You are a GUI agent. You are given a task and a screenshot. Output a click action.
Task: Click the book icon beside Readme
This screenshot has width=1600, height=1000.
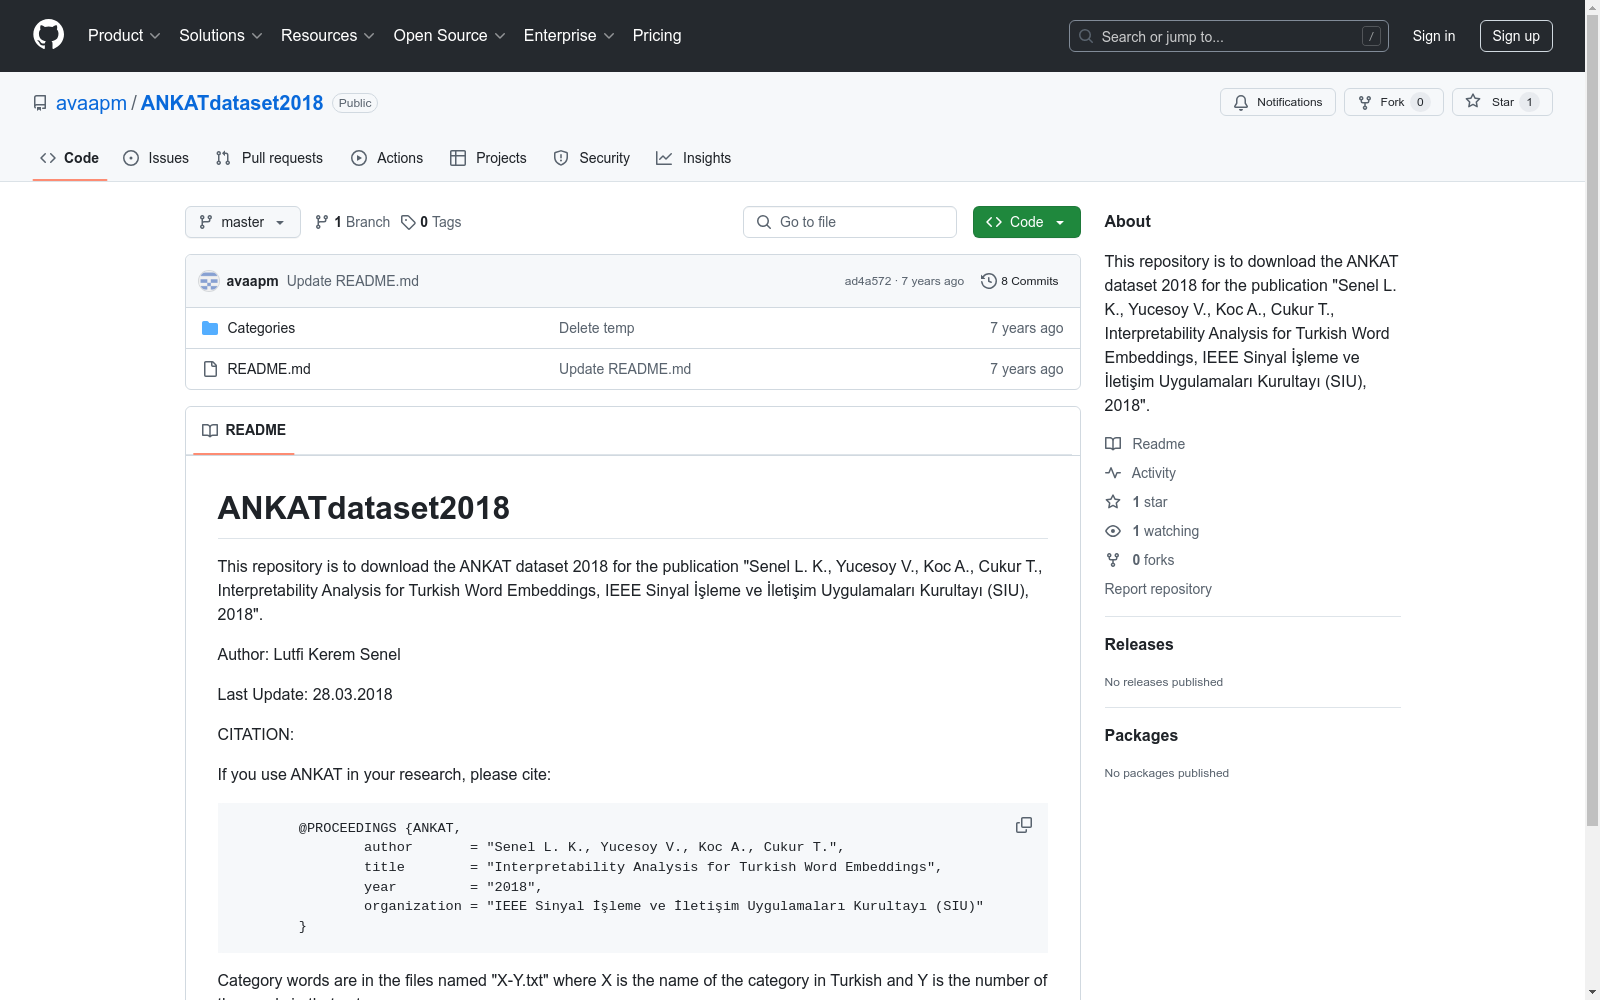pos(1113,444)
